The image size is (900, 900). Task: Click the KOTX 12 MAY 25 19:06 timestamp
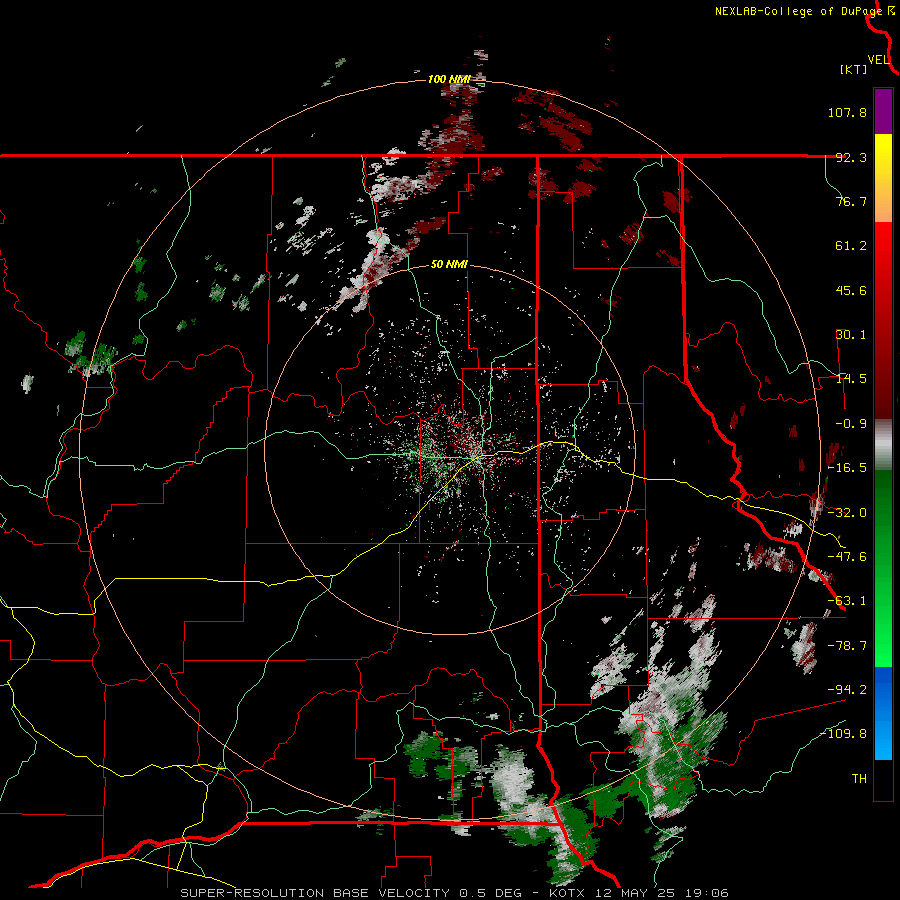[639, 893]
